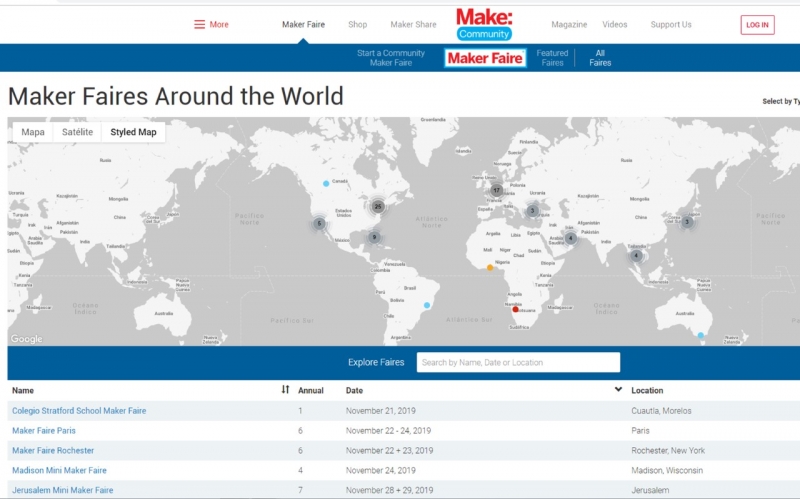Click the location Cuautla, Morelos

(x=661, y=411)
